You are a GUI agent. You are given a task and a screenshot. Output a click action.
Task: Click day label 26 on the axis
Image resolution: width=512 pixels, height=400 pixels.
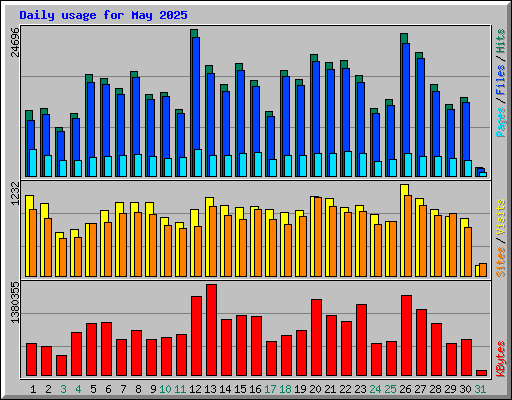[405, 389]
